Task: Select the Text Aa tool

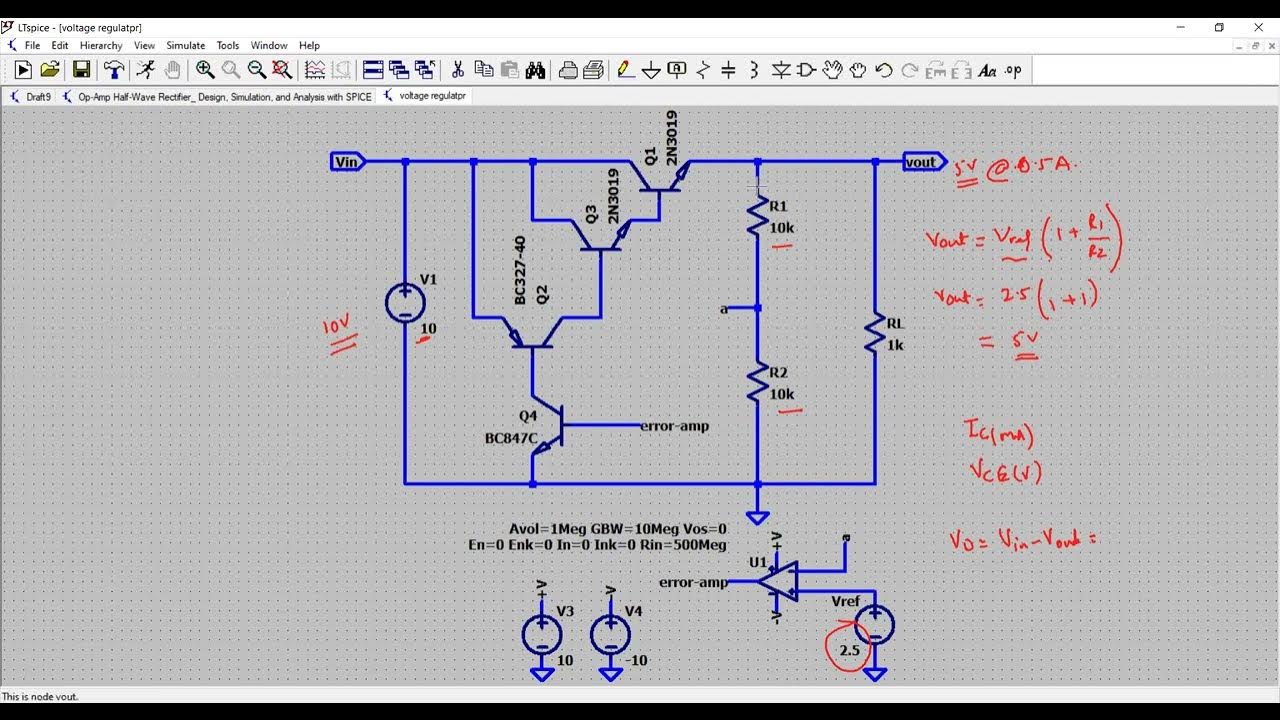Action: click(x=987, y=70)
